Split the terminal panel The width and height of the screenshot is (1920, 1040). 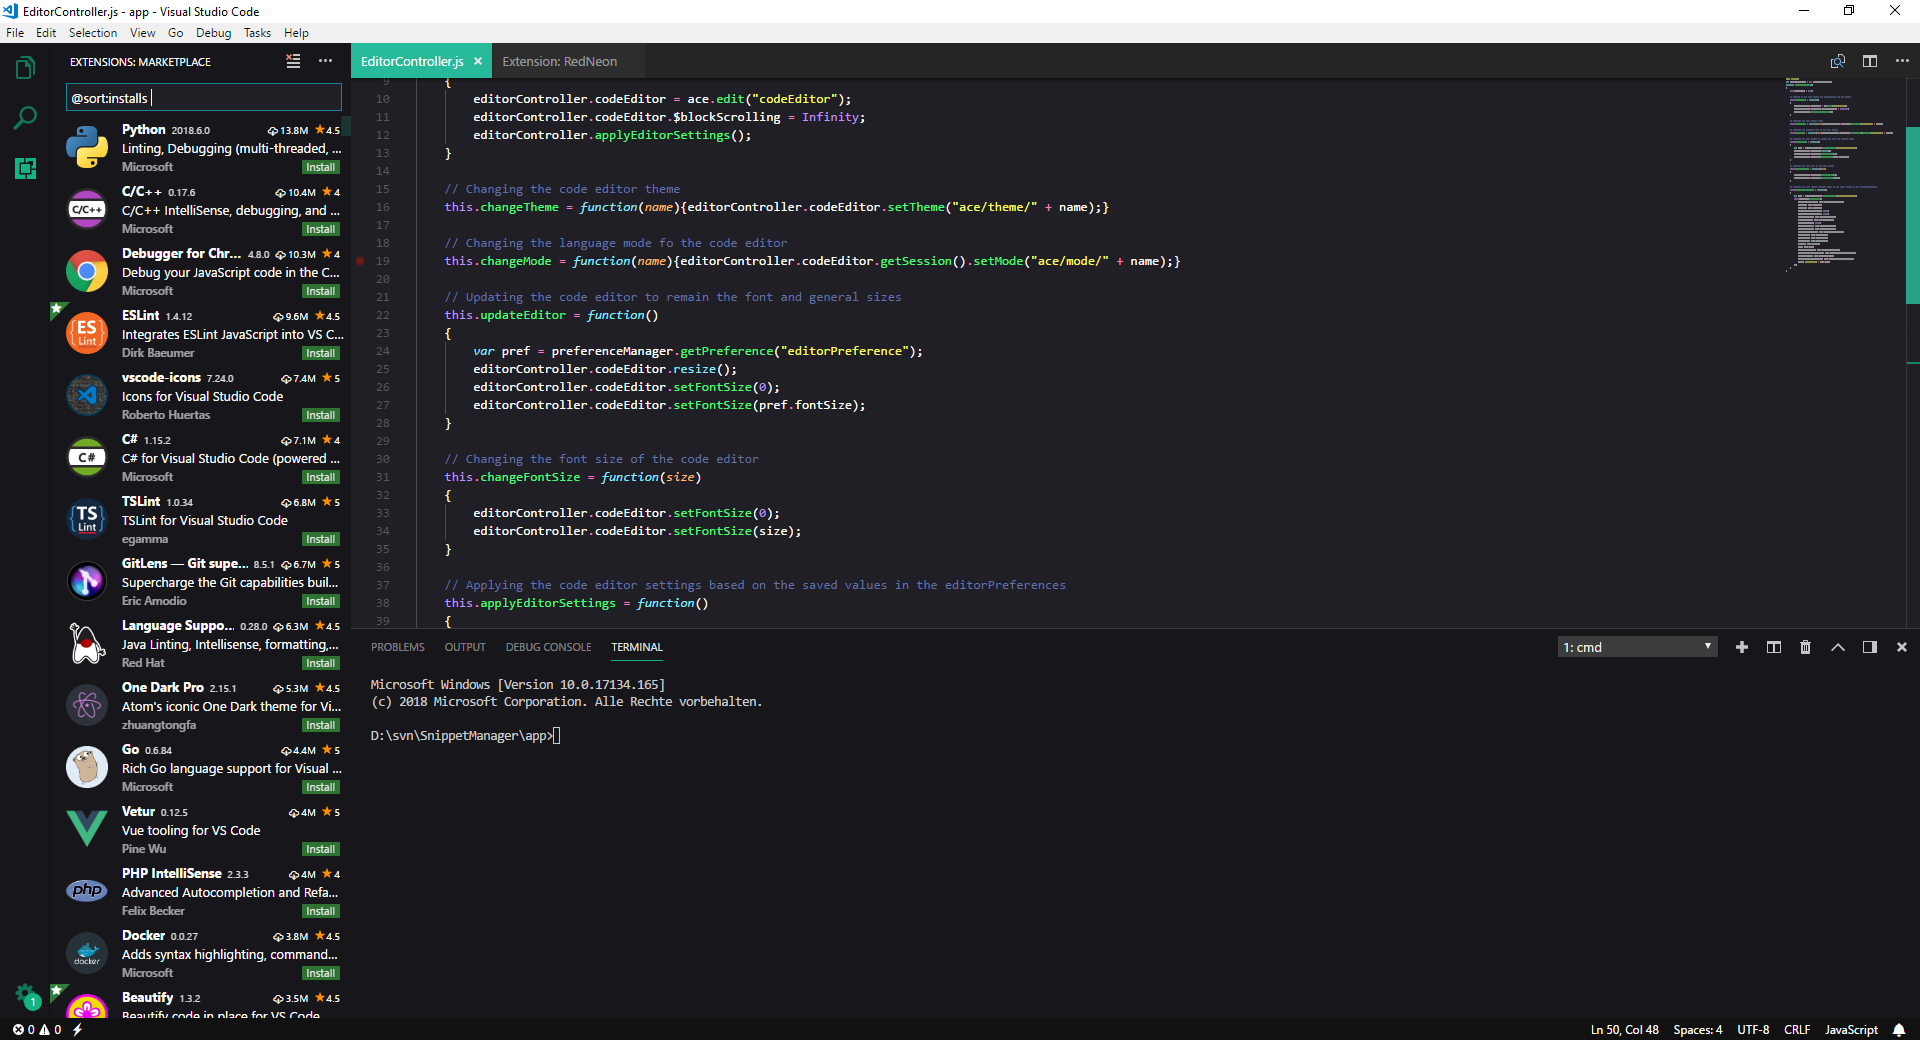[x=1773, y=647]
